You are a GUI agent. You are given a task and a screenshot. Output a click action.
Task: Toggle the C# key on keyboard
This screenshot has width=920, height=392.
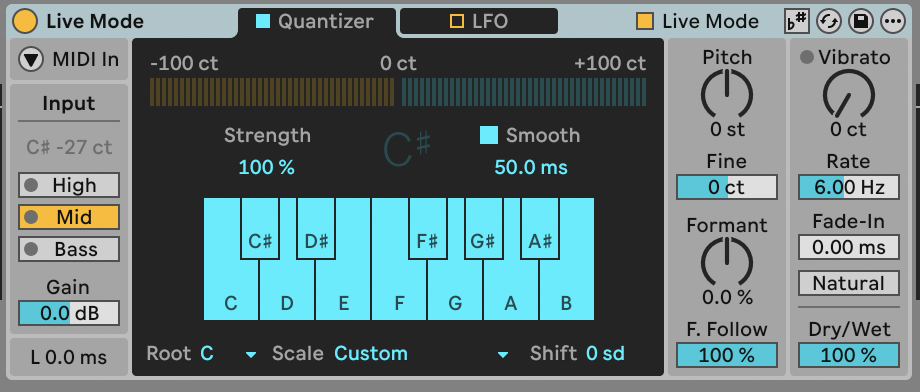259,229
